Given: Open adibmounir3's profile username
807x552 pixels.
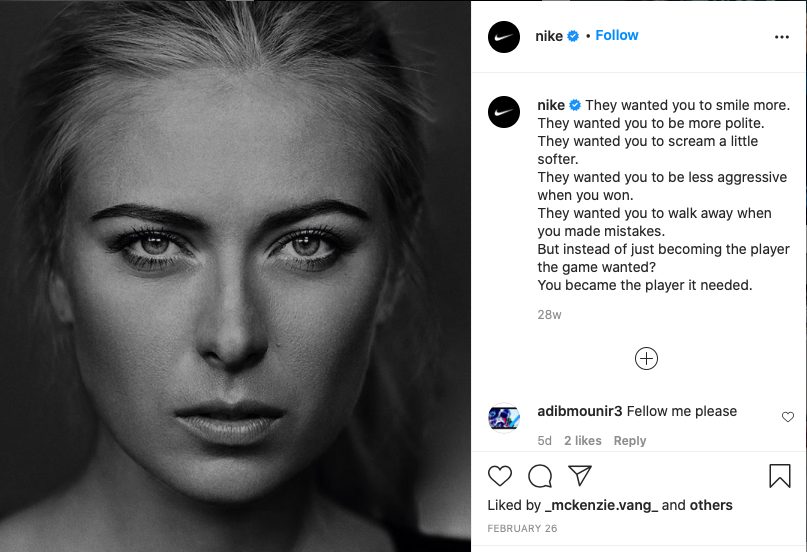Looking at the screenshot, I should tap(580, 411).
